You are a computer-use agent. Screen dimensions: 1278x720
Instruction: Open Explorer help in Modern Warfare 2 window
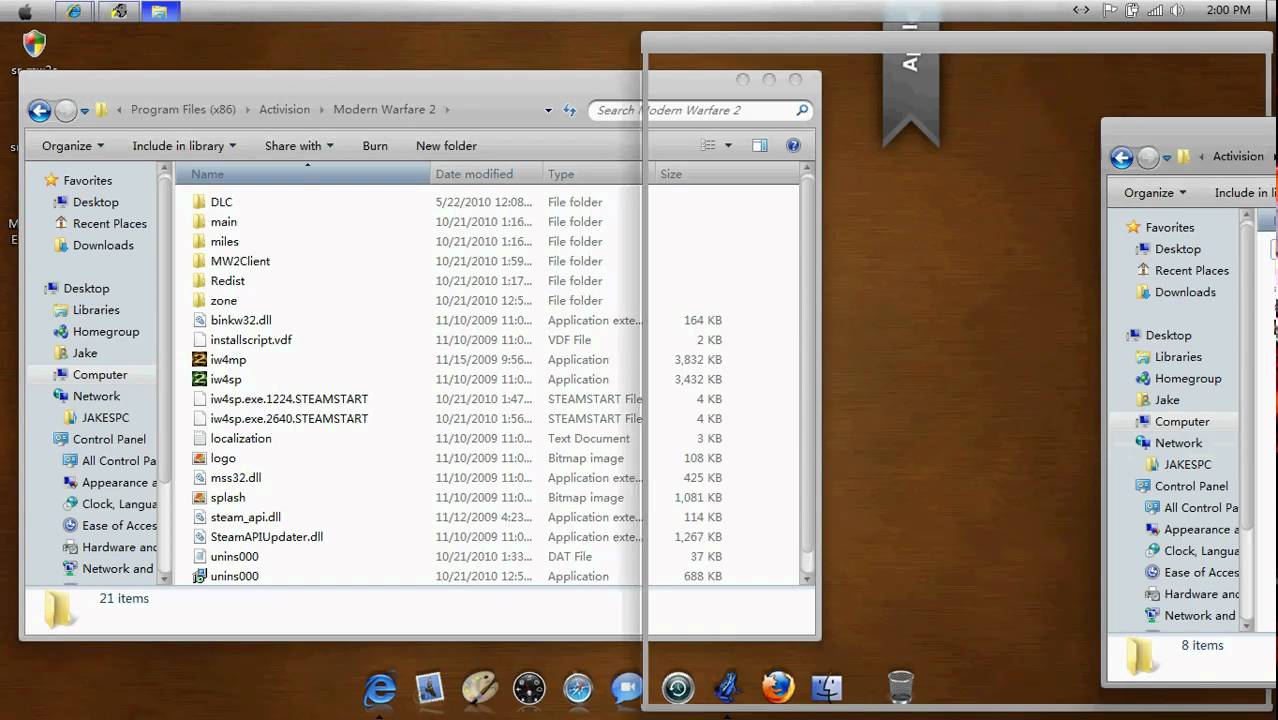[793, 145]
